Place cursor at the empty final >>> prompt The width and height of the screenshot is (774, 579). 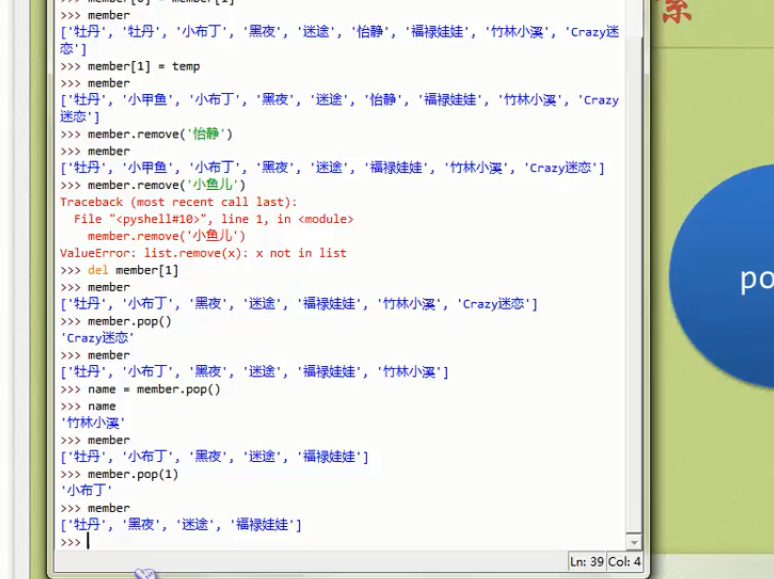click(88, 542)
